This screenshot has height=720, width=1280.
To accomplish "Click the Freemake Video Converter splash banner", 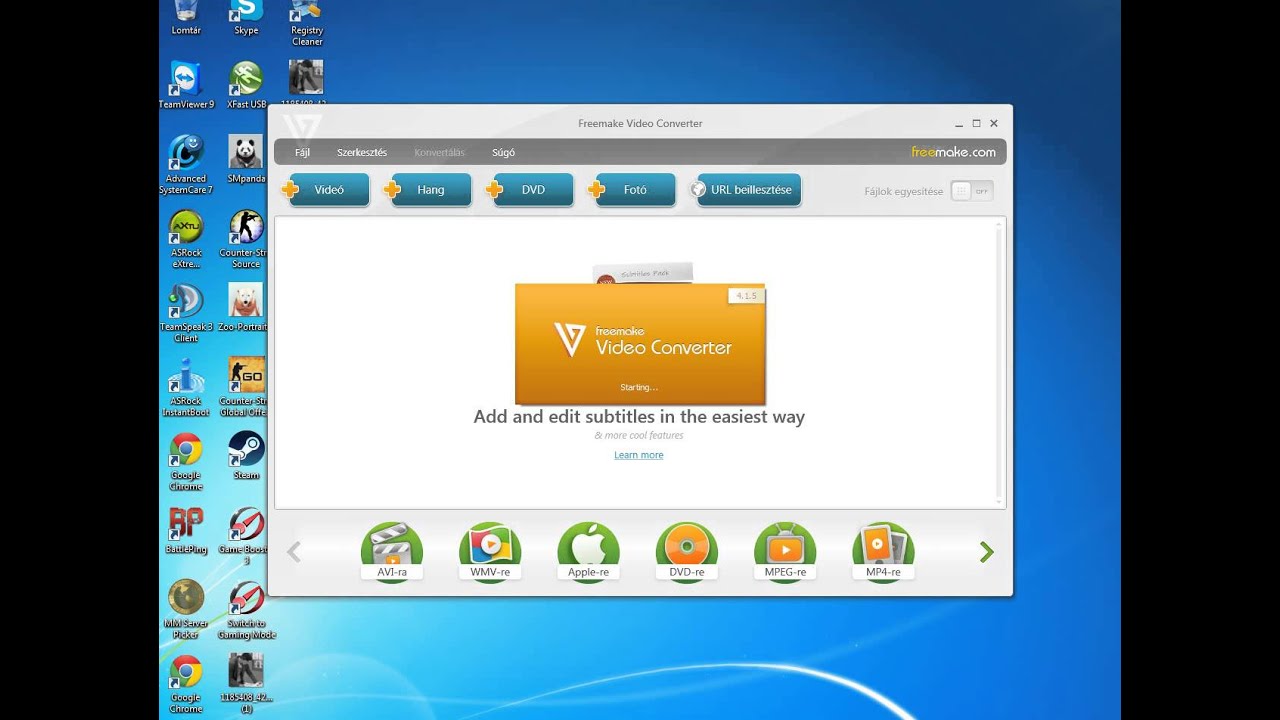I will click(x=640, y=344).
